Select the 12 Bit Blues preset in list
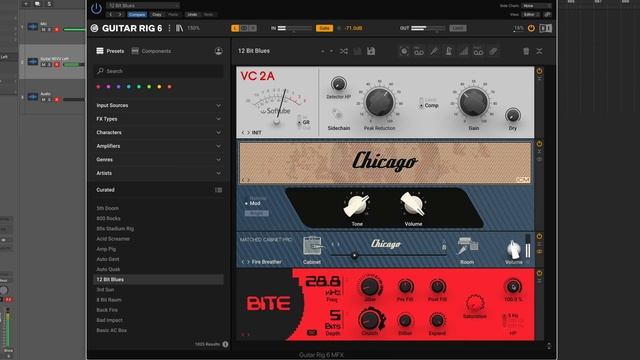Viewport: 640px width, 360px height. (159, 280)
